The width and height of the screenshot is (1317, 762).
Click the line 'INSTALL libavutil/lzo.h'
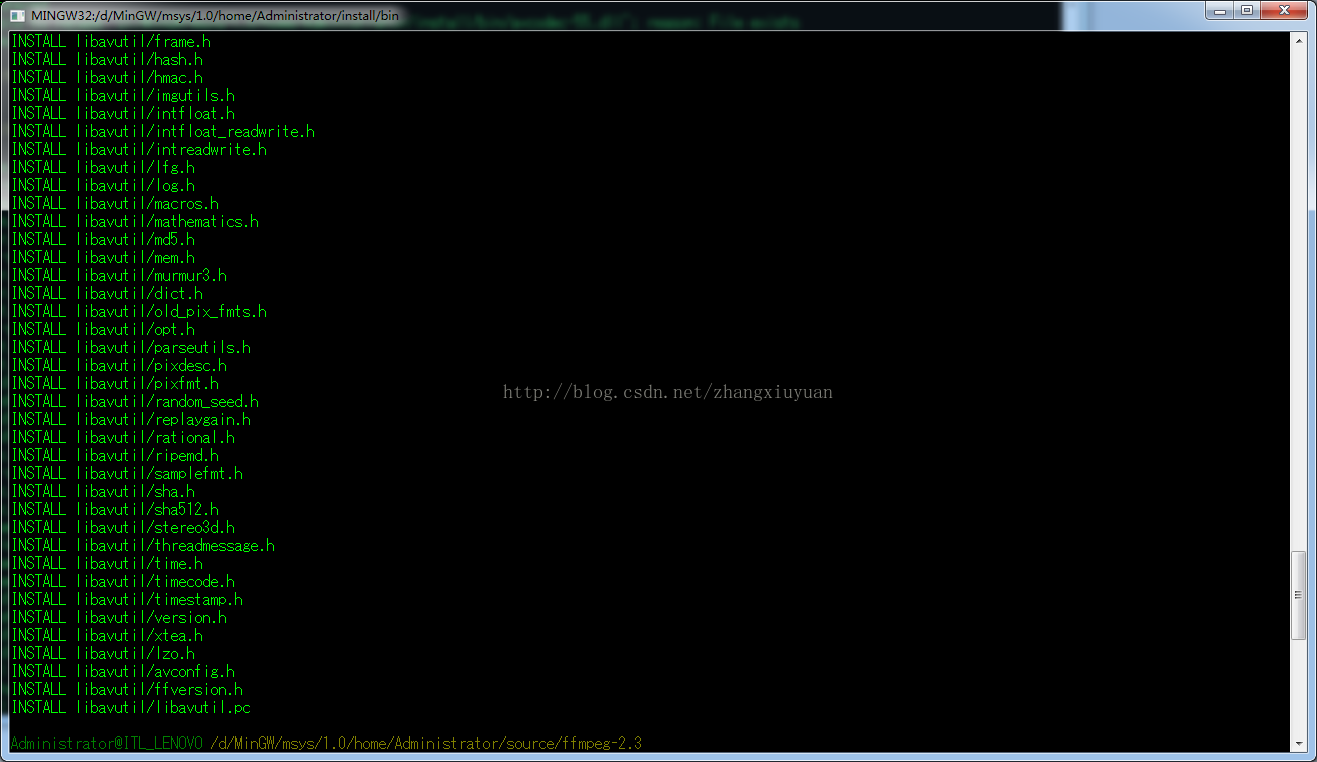click(103, 654)
